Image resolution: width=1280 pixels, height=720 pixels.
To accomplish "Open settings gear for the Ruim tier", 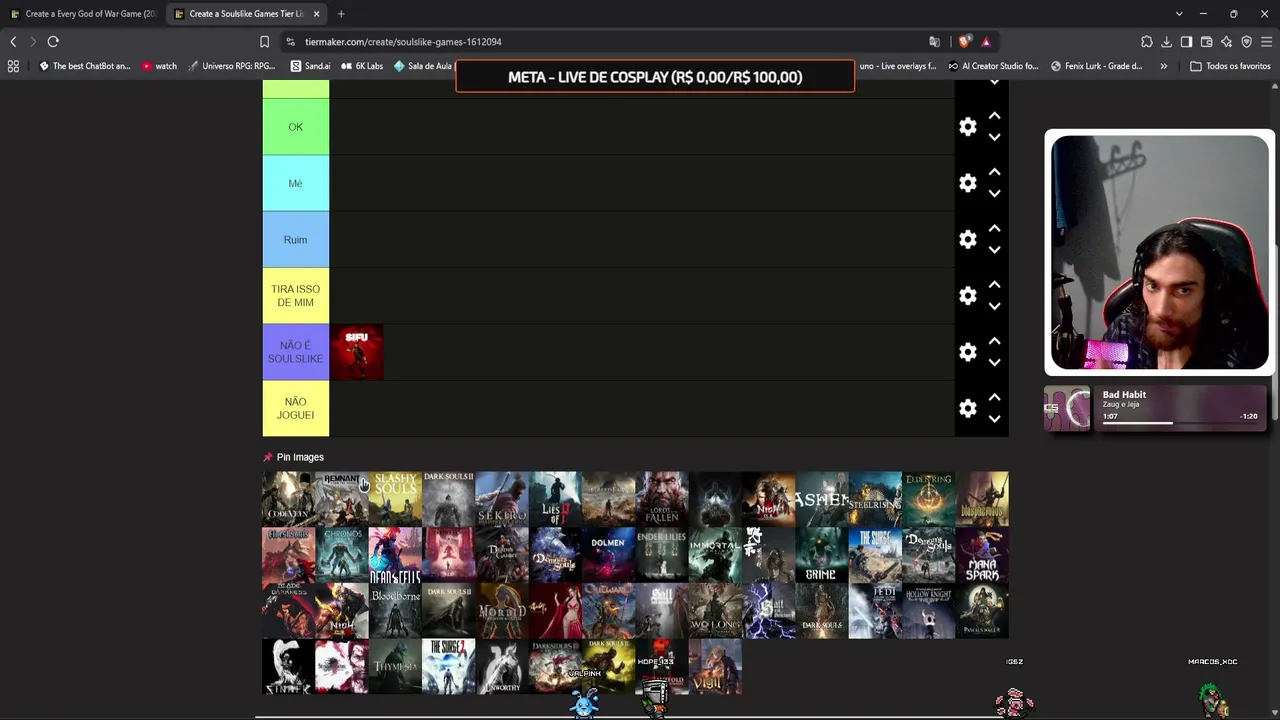I will tap(967, 240).
